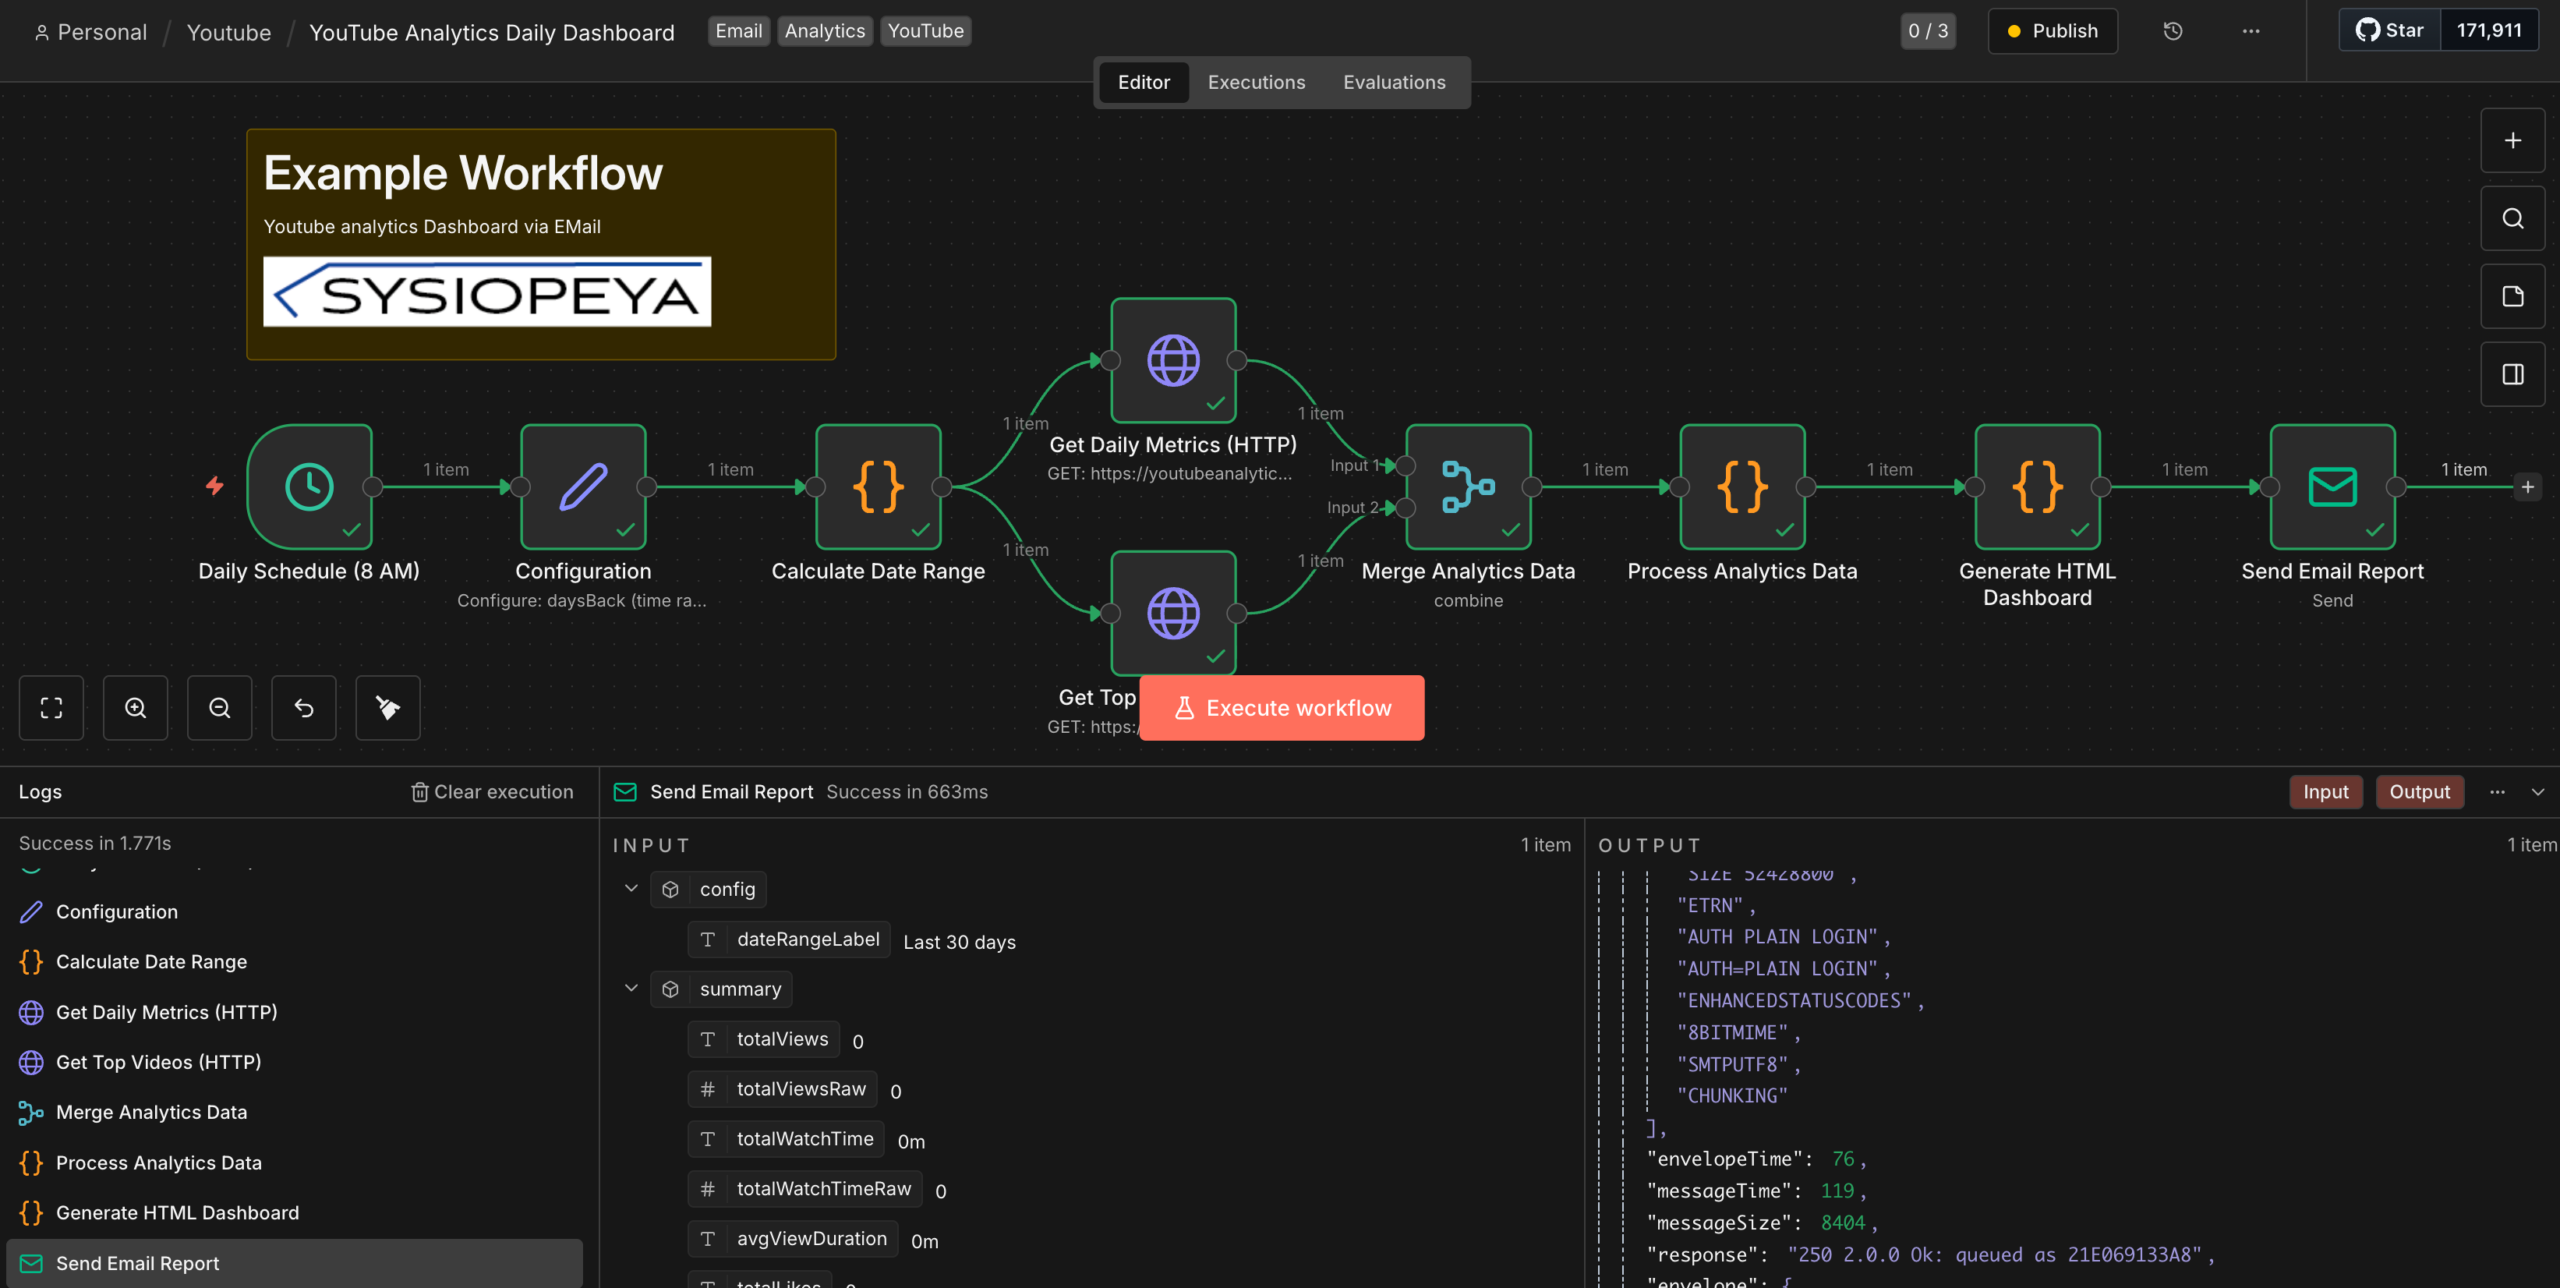
Task: Collapse the logs panel chevron
Action: (x=2537, y=792)
